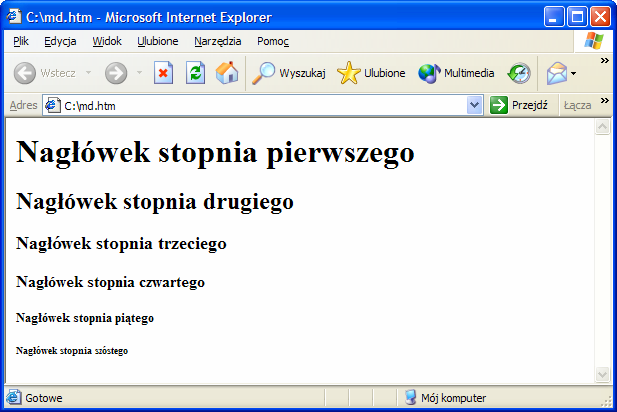
Task: Open the Plik menu
Action: pos(21,41)
